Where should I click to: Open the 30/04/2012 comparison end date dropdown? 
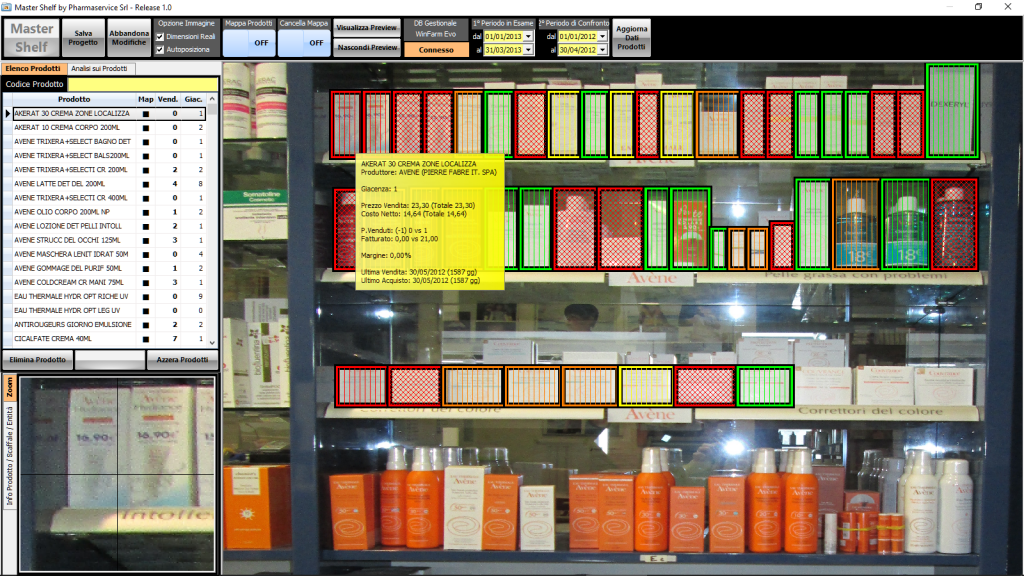pyautogui.click(x=602, y=50)
